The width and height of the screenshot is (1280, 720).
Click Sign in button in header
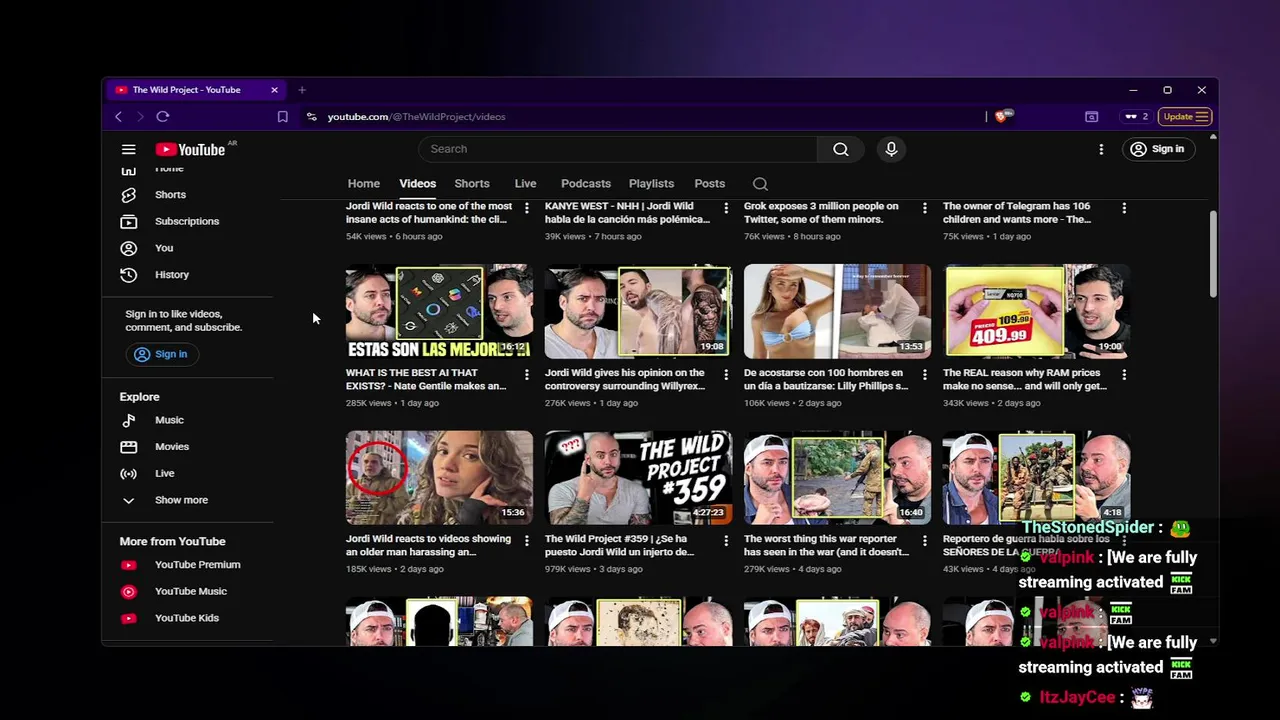point(1157,149)
